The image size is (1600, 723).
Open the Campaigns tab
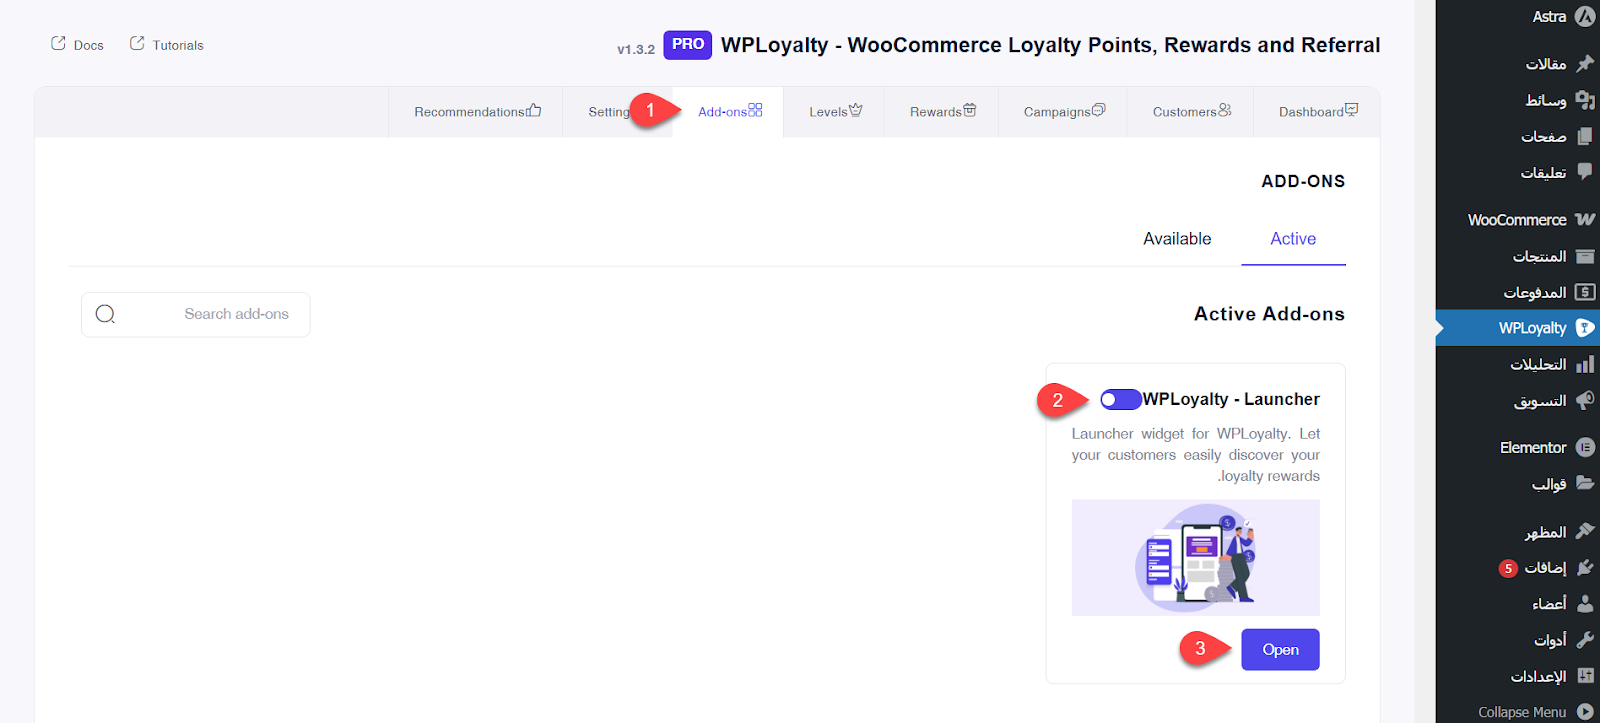(1063, 112)
